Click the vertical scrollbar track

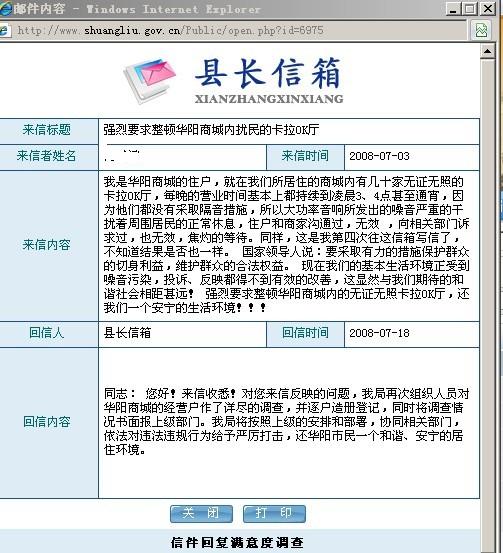point(487,303)
